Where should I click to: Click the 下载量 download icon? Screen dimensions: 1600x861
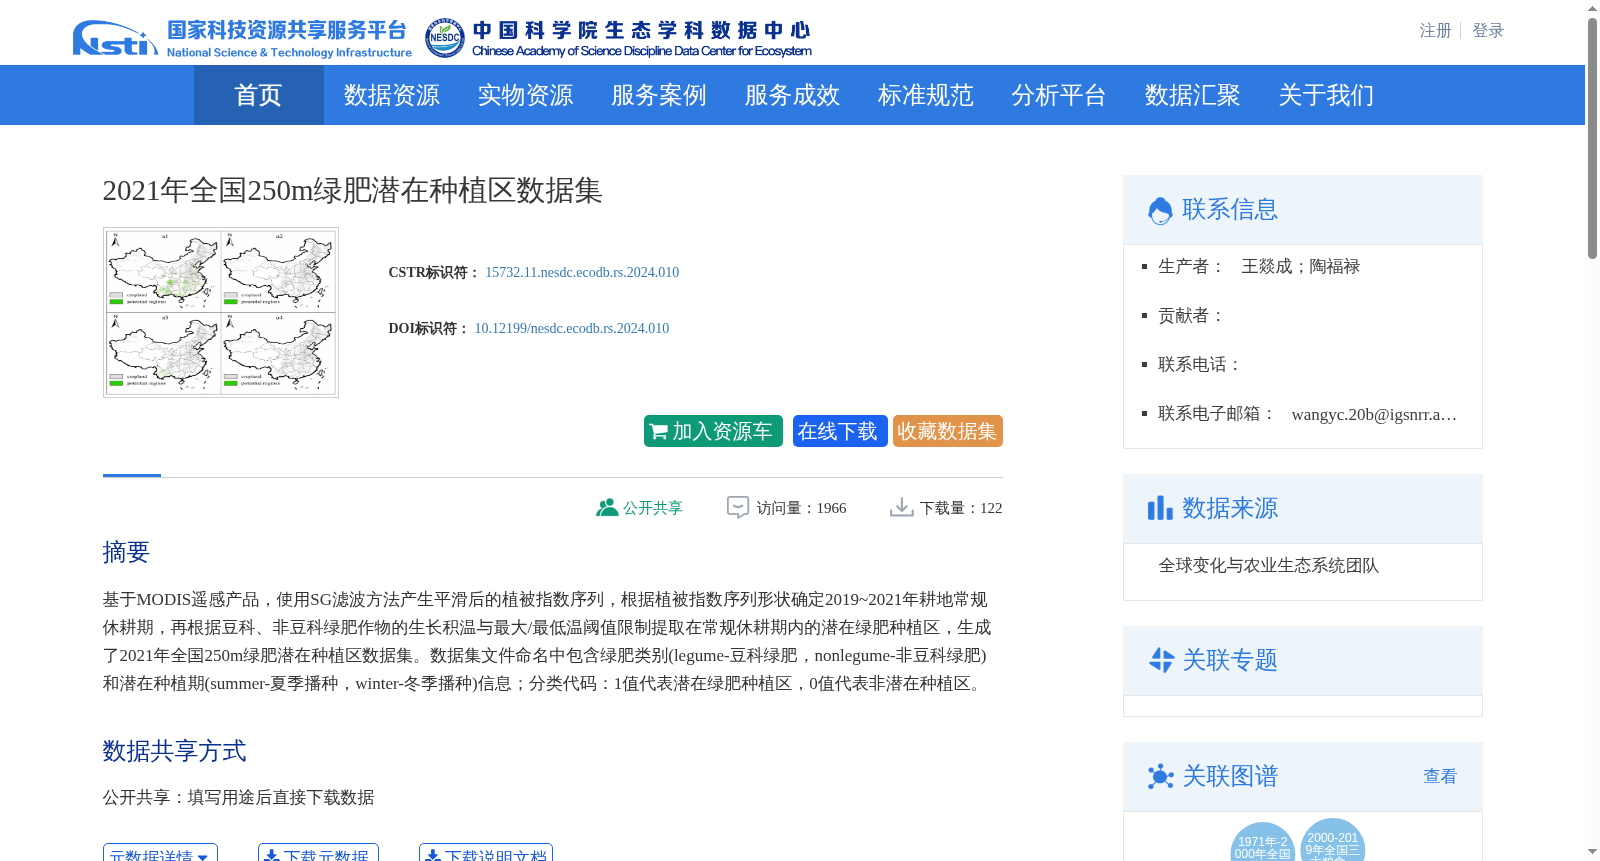point(902,508)
